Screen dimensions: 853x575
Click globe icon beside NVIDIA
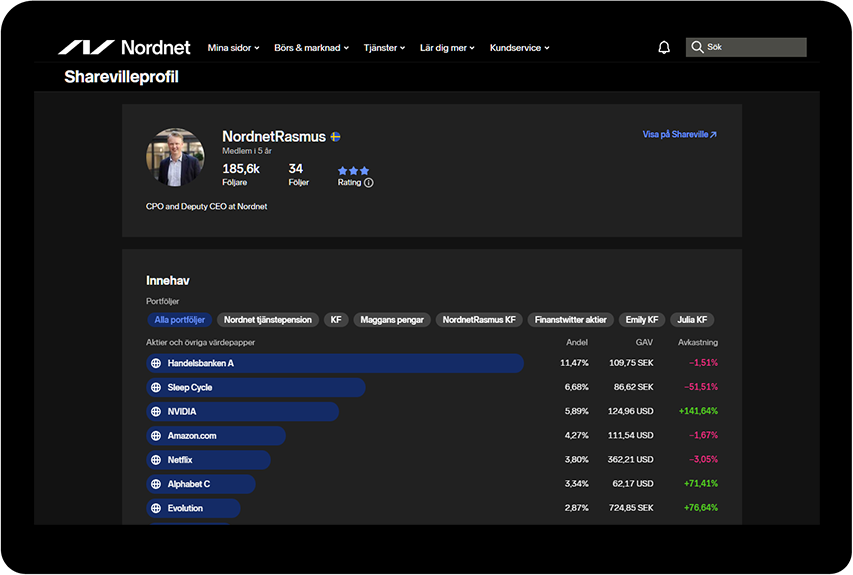156,412
